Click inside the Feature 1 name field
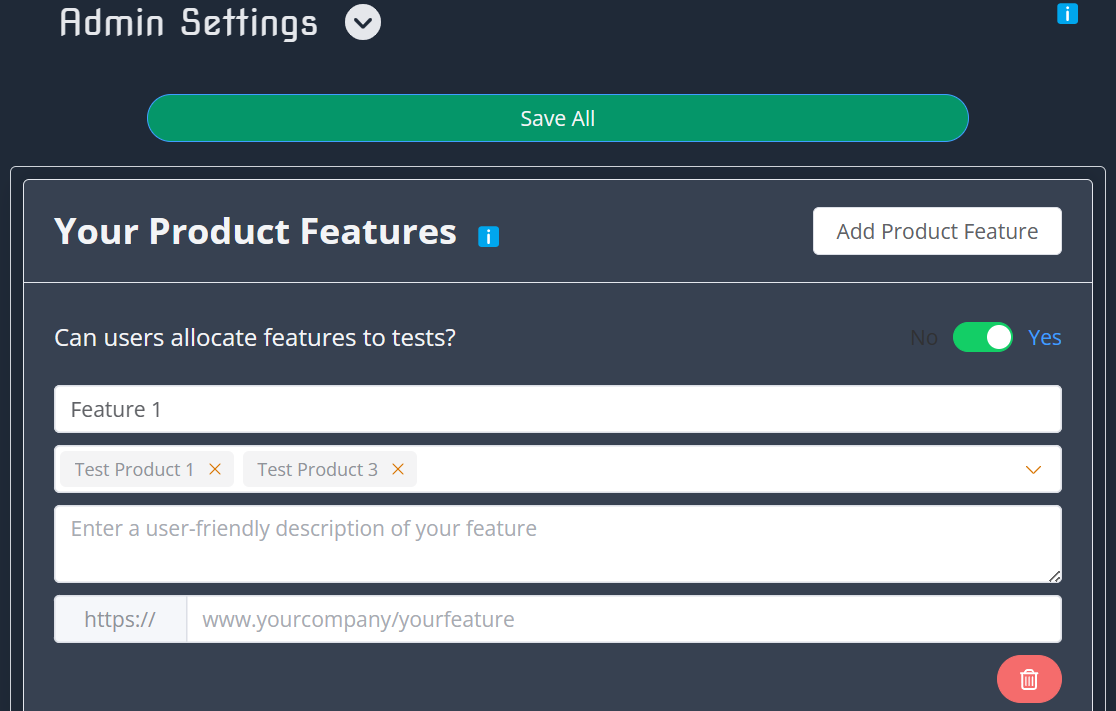1116x711 pixels. [557, 409]
